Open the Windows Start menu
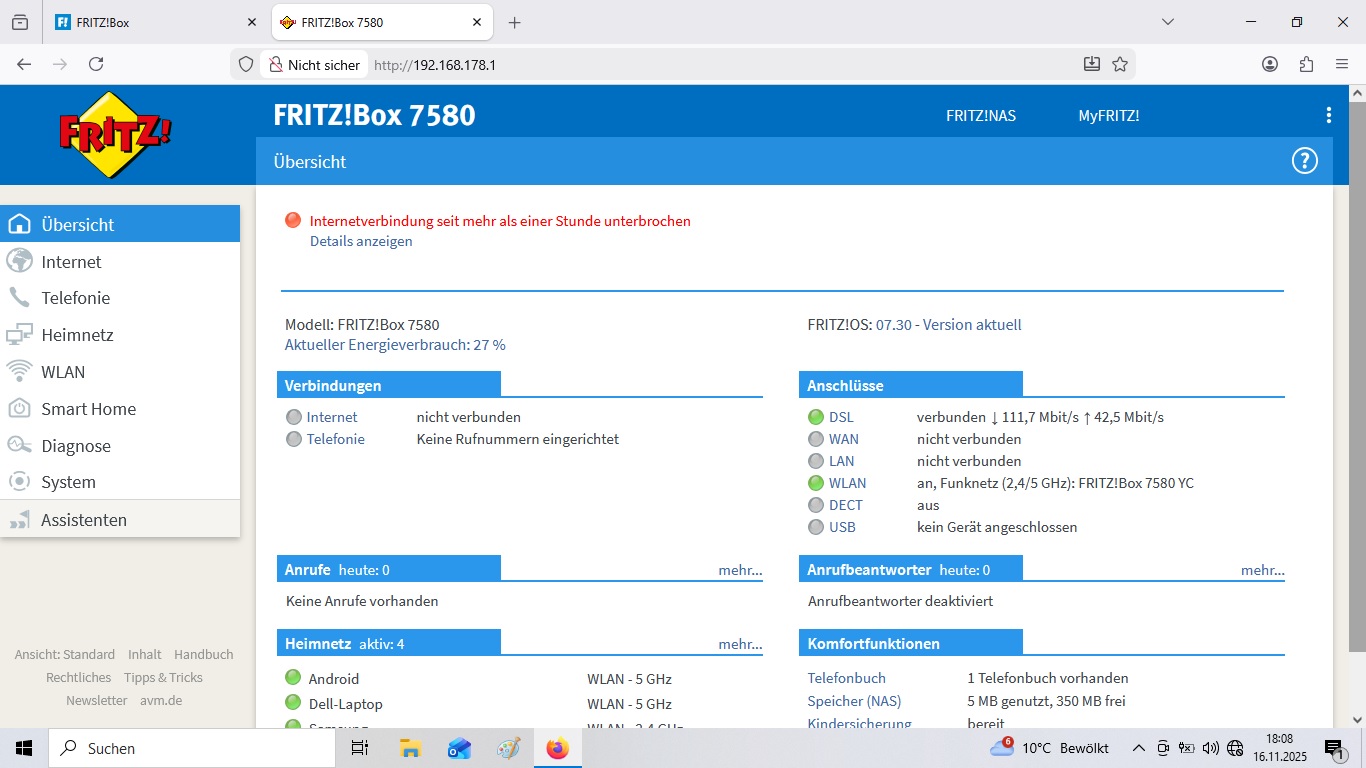 (24, 748)
